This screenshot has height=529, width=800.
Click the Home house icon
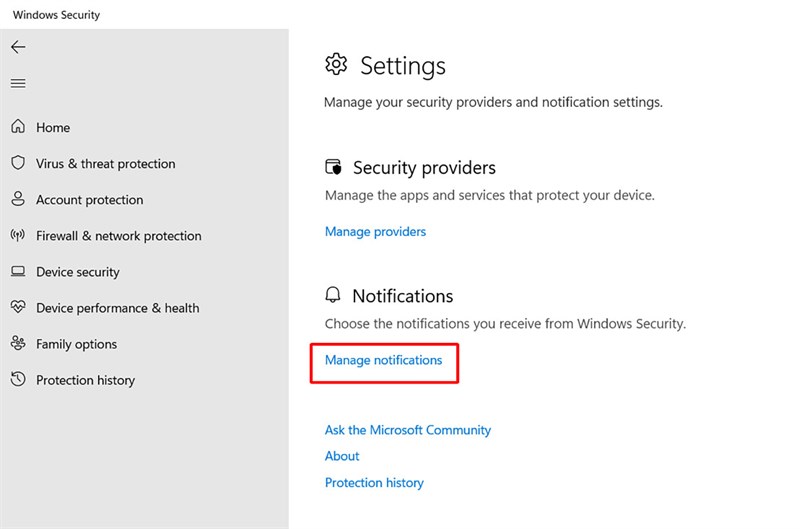pos(18,126)
